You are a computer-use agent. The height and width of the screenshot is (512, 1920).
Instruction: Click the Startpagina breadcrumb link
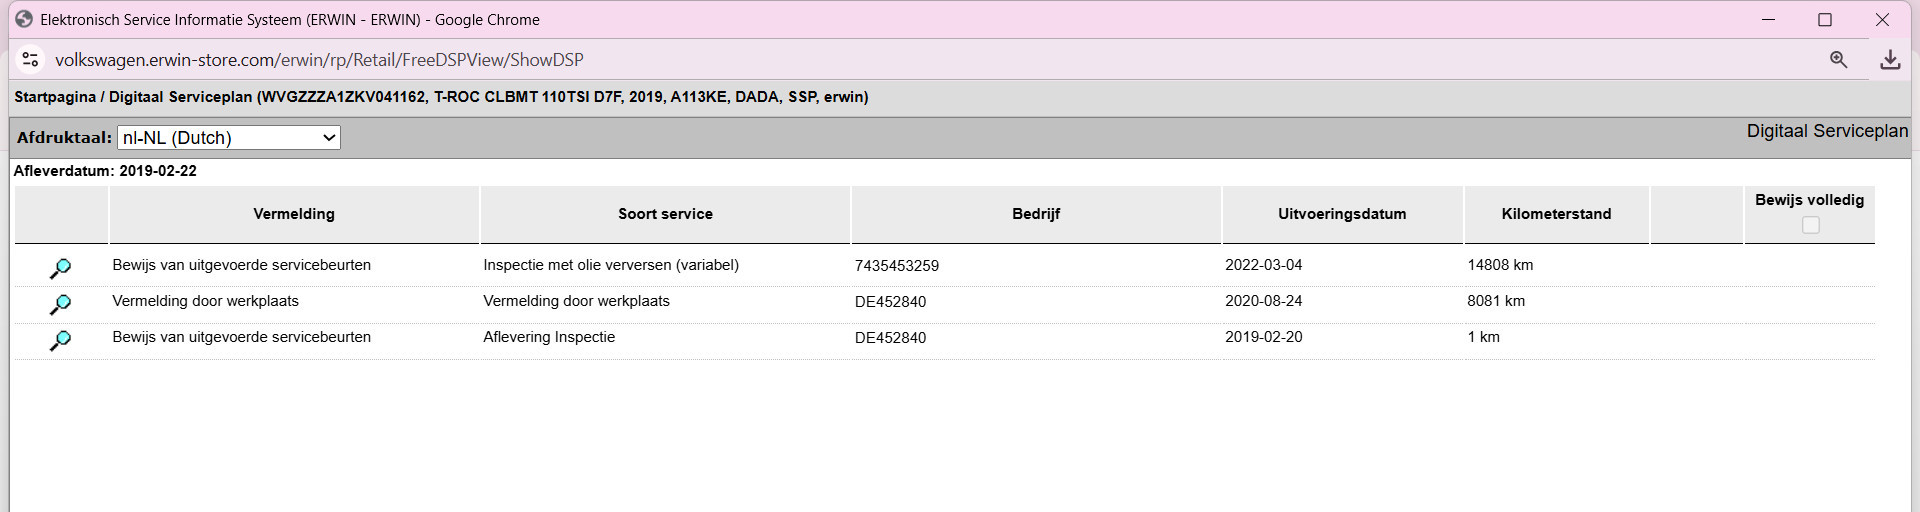click(55, 97)
